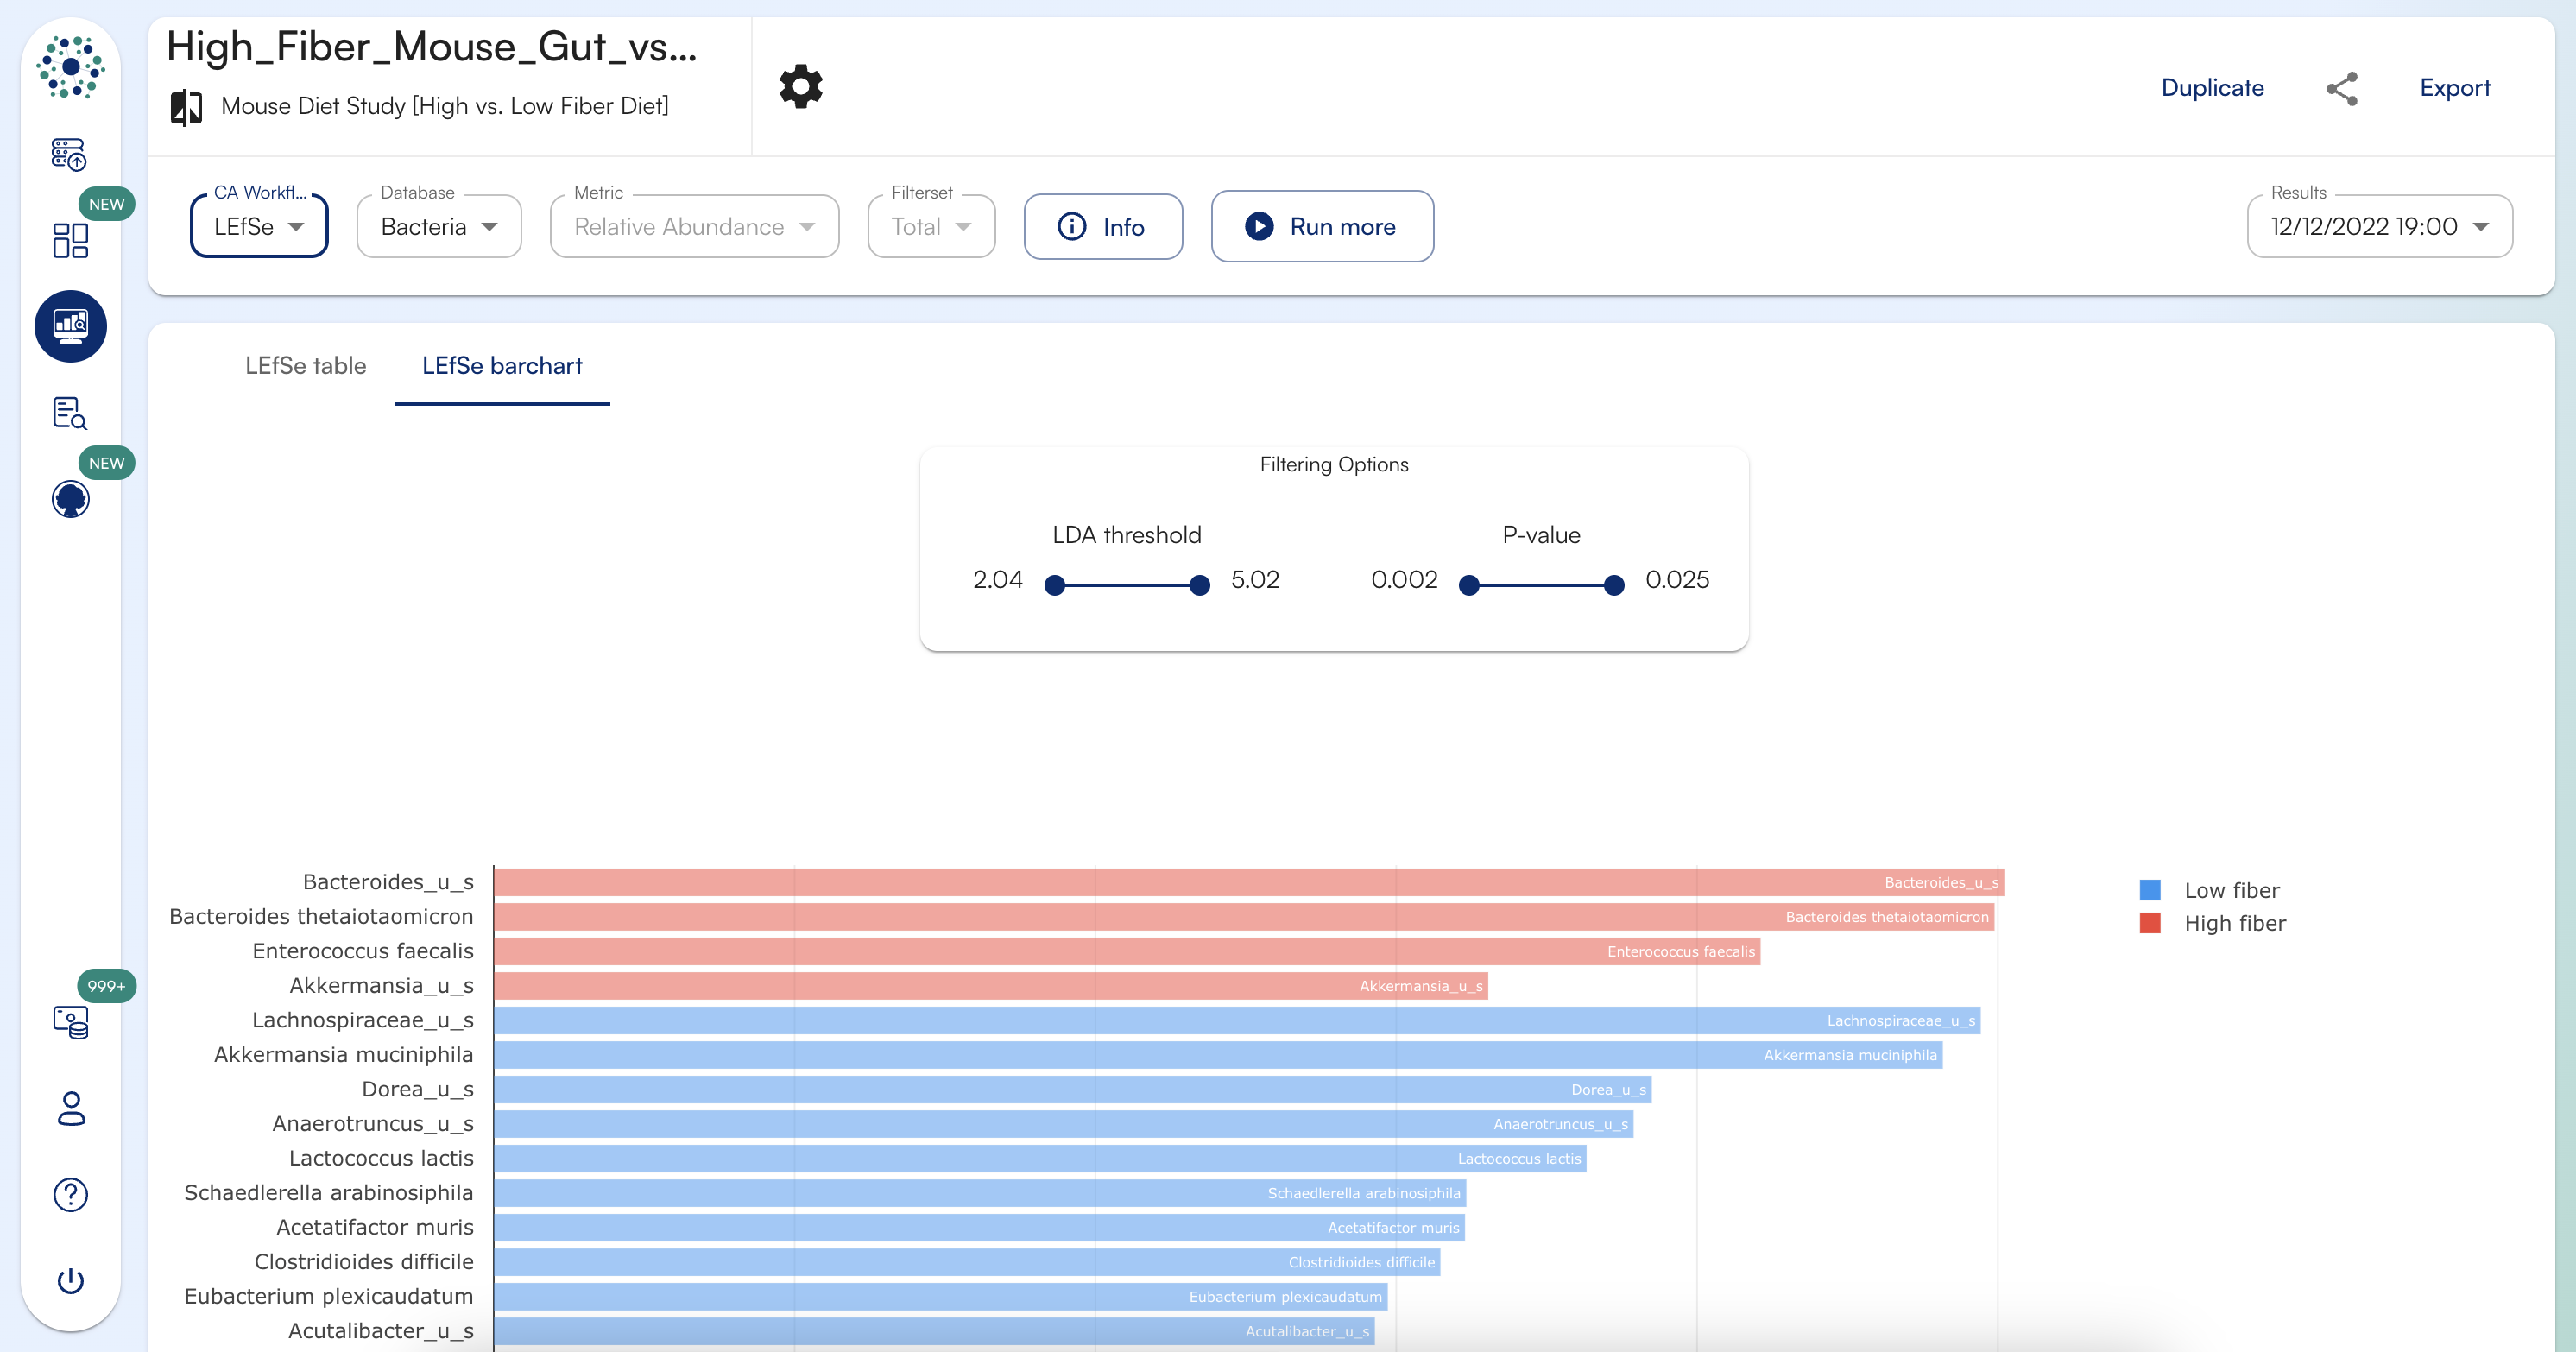Click the Run more button
Image resolution: width=2576 pixels, height=1352 pixels.
[x=1321, y=227]
